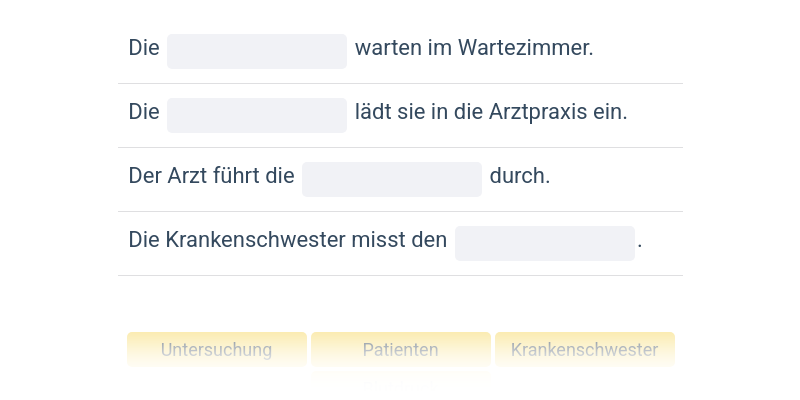Click the word 'Arztpraxis' in second sentence
800x400 pixels.
(x=538, y=112)
